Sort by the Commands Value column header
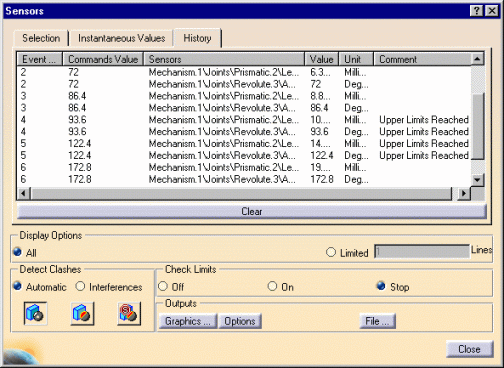The width and height of the screenshot is (504, 368). 103,59
